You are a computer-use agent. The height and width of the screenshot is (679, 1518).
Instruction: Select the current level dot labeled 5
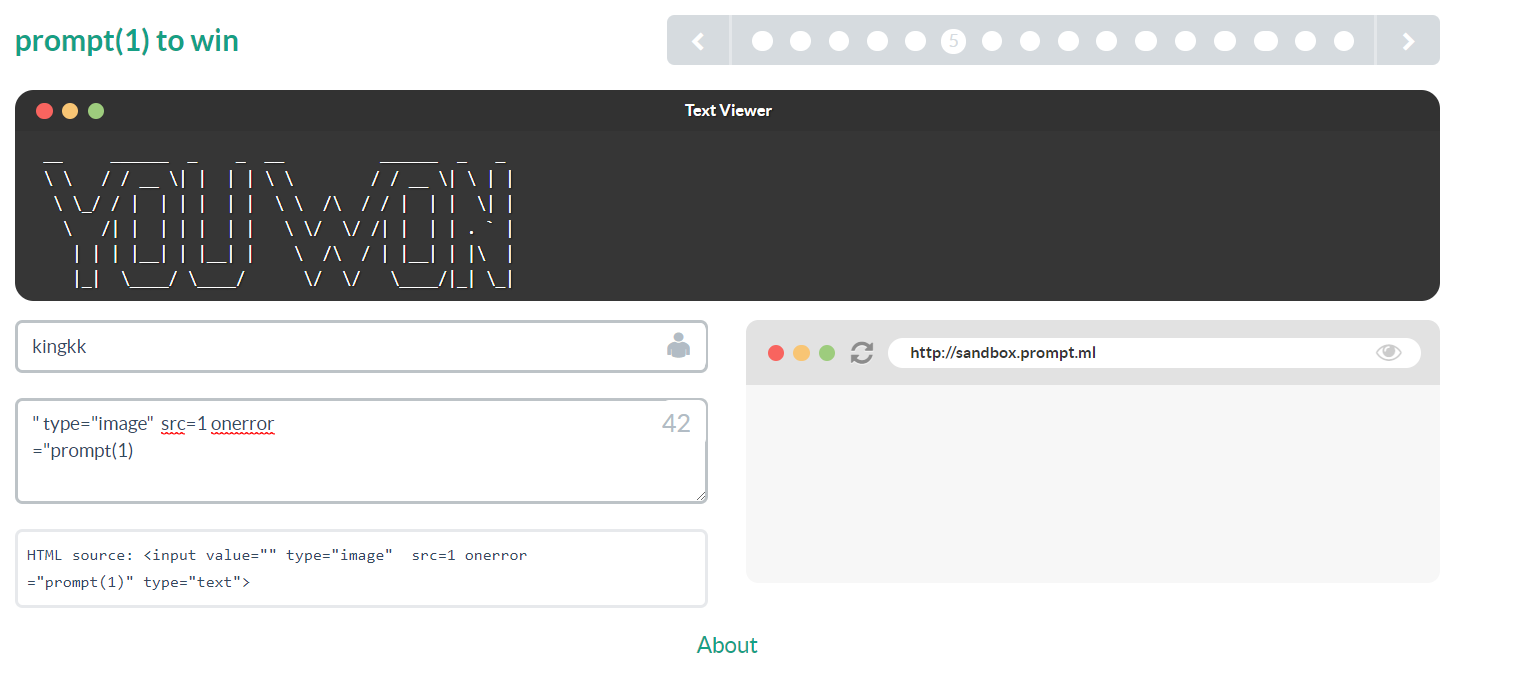point(953,41)
